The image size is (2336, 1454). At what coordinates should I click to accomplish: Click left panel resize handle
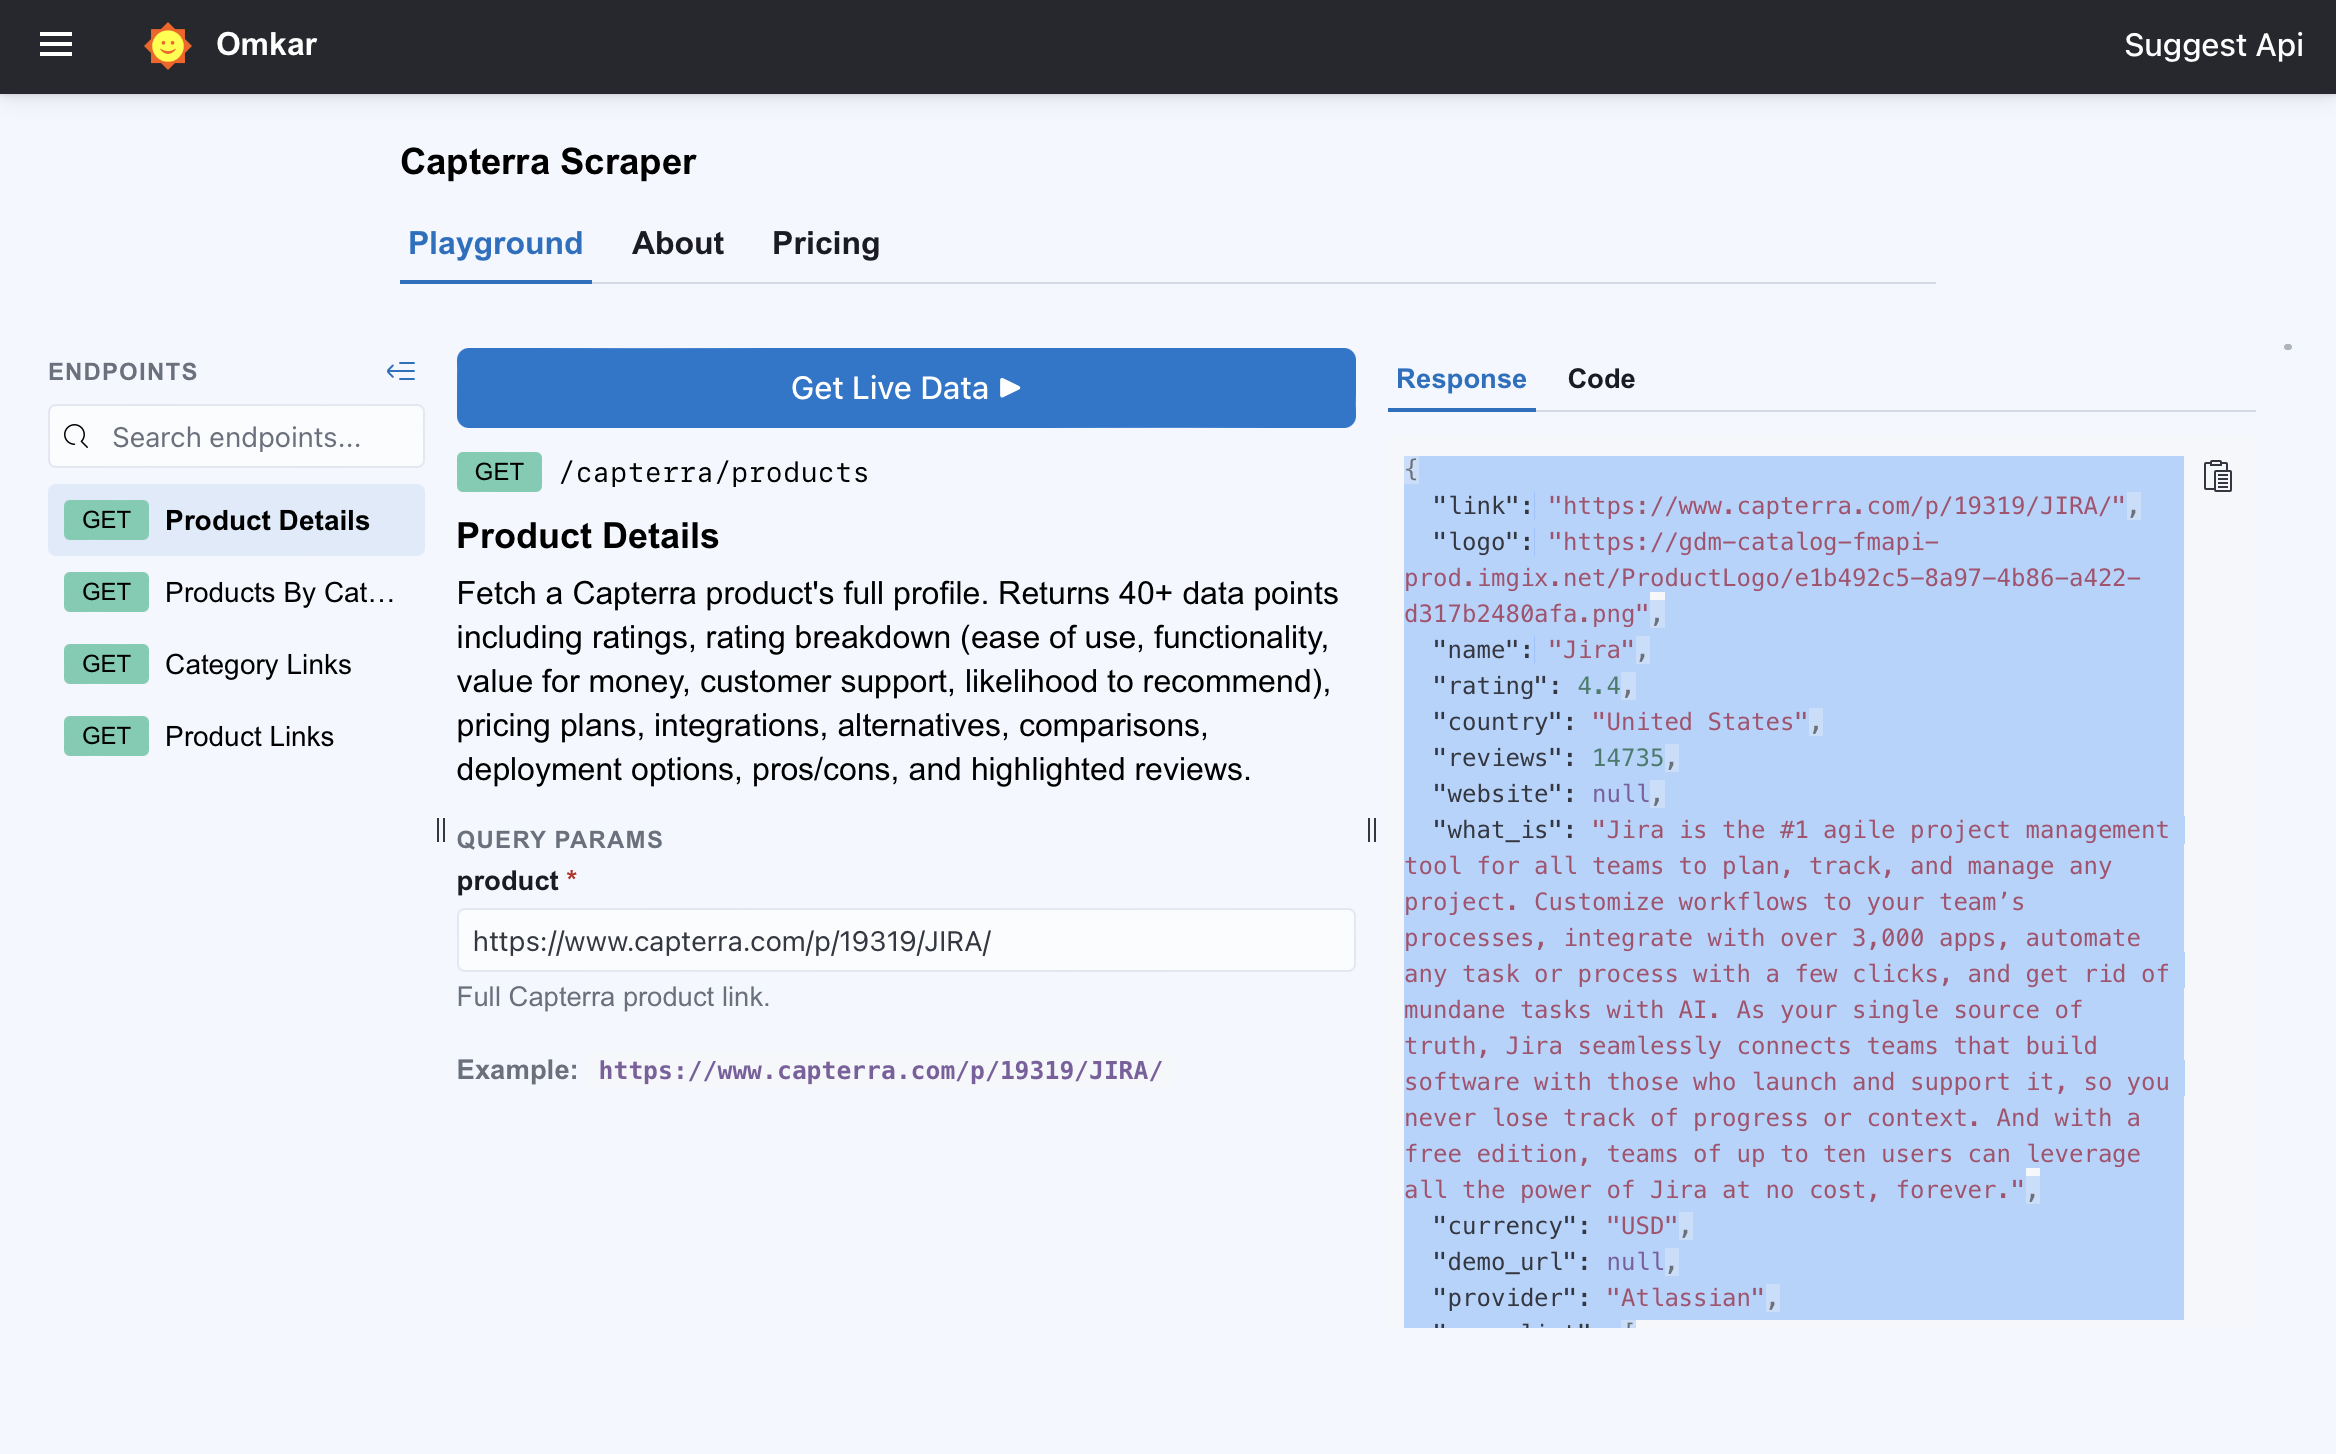441,830
